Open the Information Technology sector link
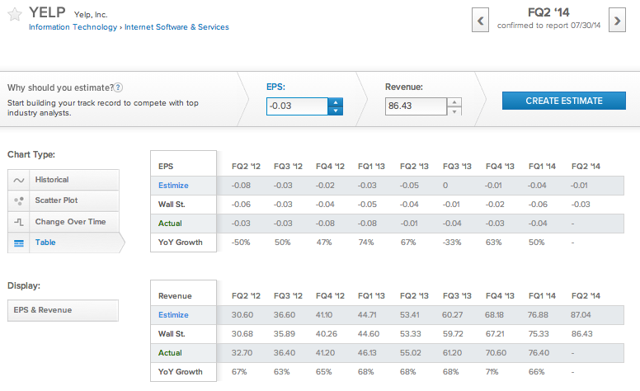Screen dimensions: 640x391 click(73, 27)
